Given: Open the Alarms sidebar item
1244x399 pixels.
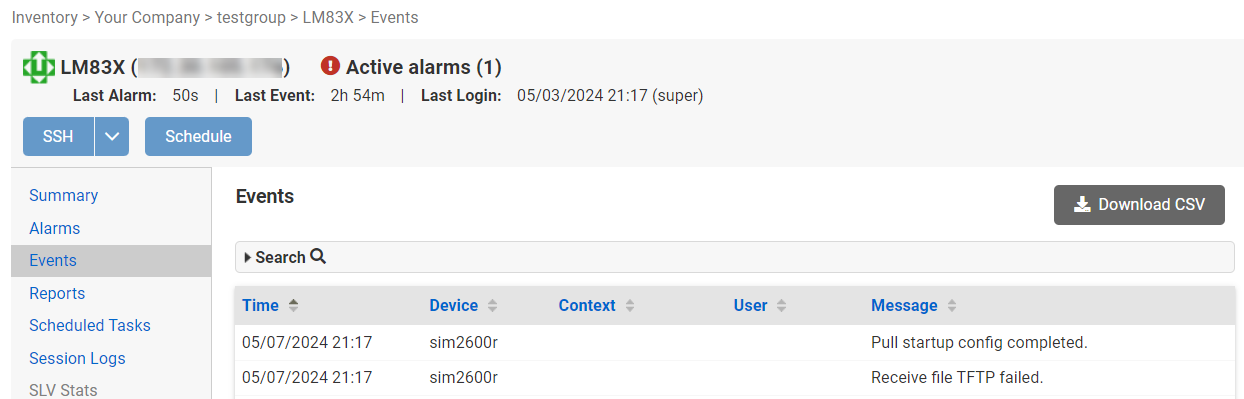Looking at the screenshot, I should tap(54, 228).
